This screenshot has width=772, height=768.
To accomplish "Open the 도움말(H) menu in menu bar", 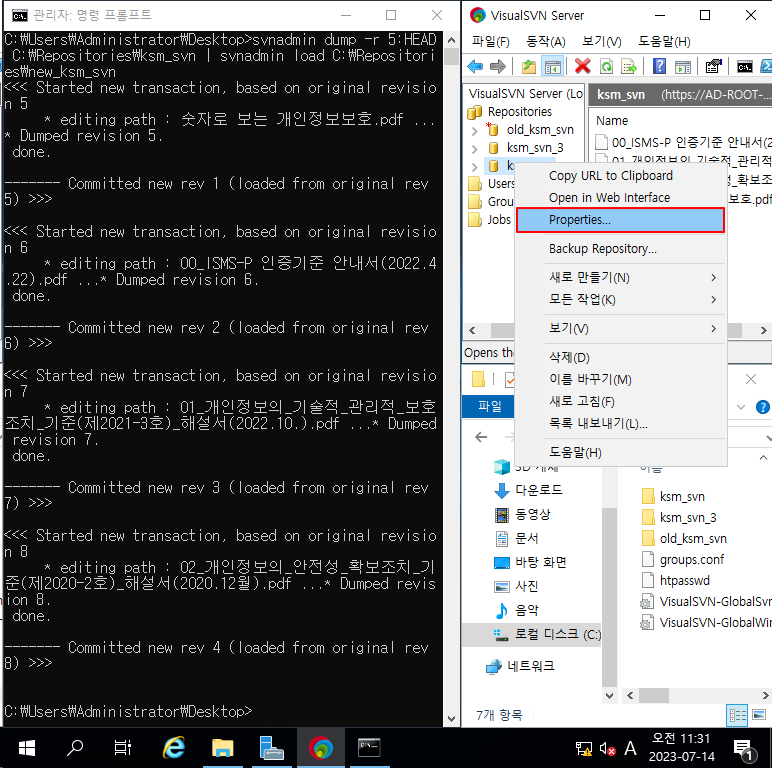I will (664, 41).
